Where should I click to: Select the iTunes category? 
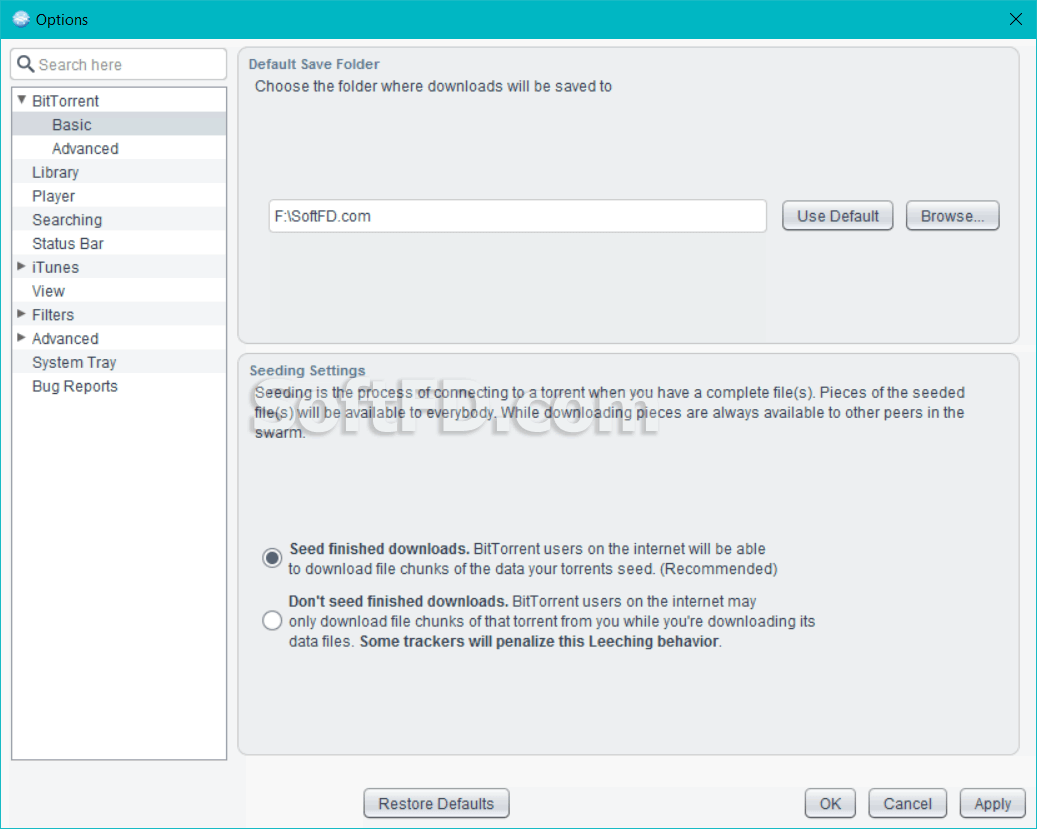[56, 267]
